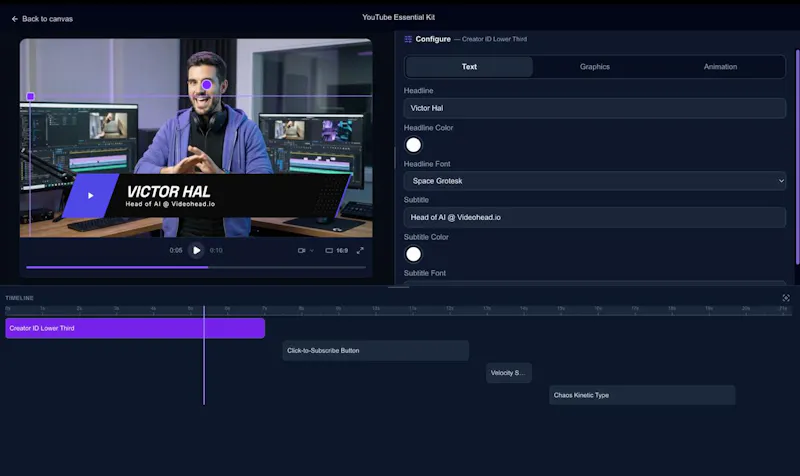Screen dimensions: 800x476
Task: Click the preview playback progress bar
Action: click(196, 267)
